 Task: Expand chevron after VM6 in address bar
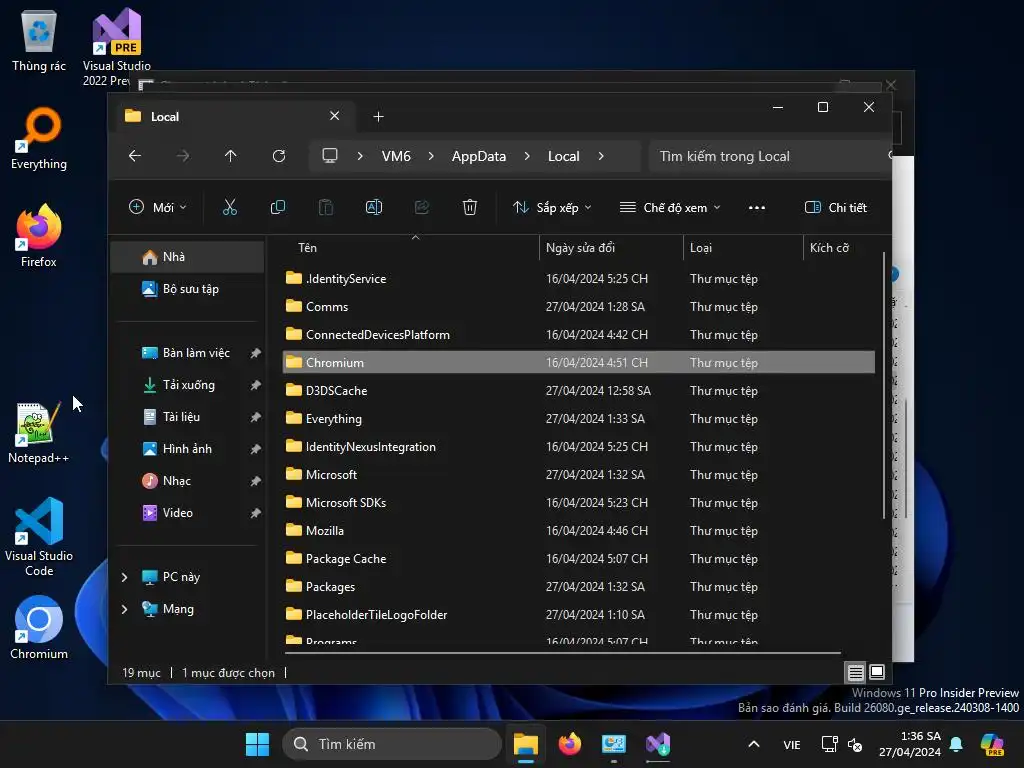pos(431,156)
